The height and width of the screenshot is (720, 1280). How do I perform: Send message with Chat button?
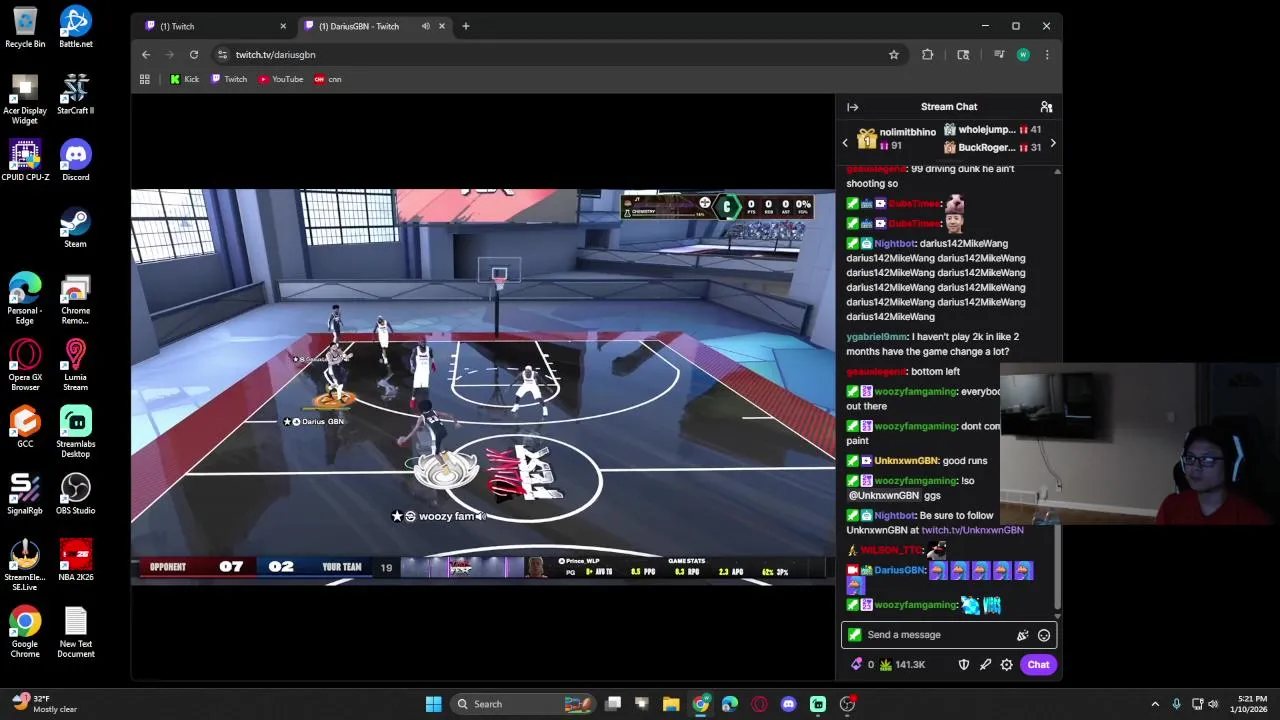[1038, 665]
